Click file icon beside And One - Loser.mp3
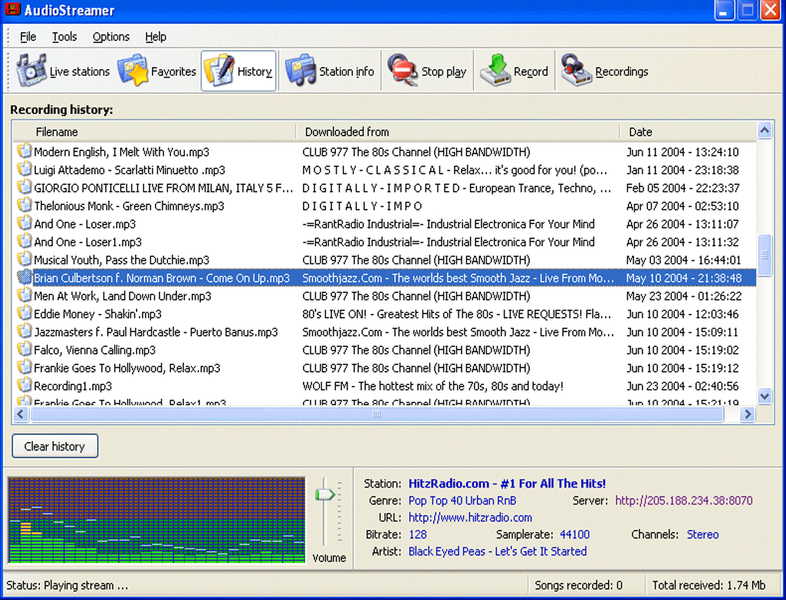This screenshot has width=786, height=600. (x=24, y=223)
